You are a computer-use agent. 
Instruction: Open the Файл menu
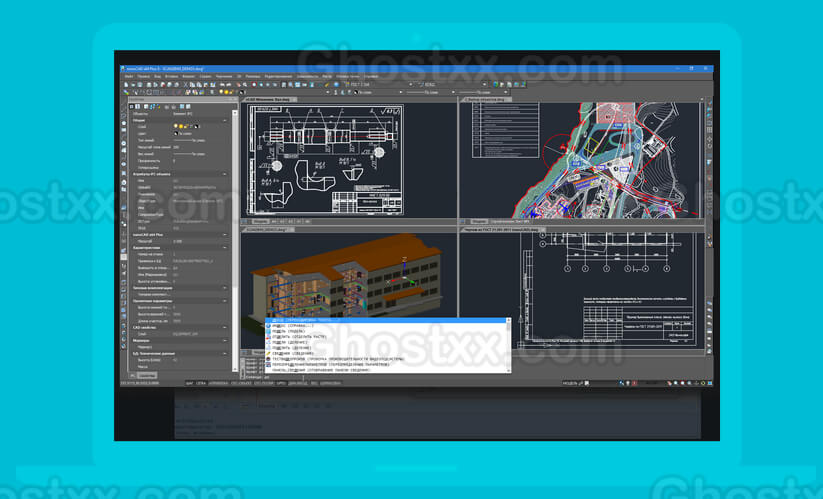click(x=128, y=76)
